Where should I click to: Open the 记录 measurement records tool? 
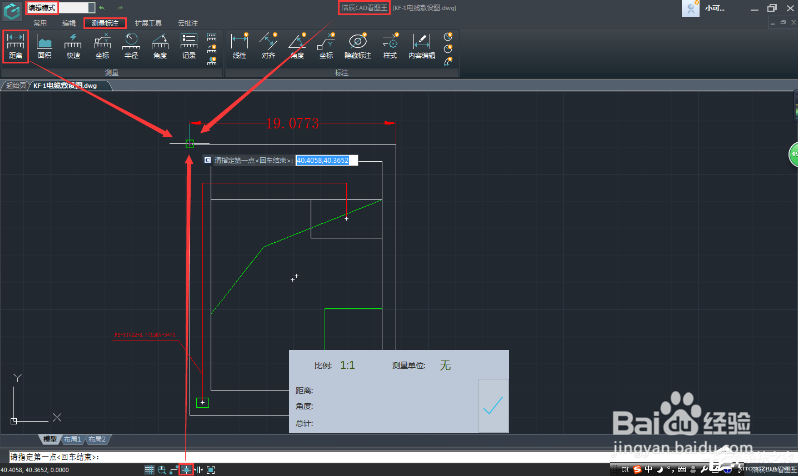pyautogui.click(x=189, y=45)
